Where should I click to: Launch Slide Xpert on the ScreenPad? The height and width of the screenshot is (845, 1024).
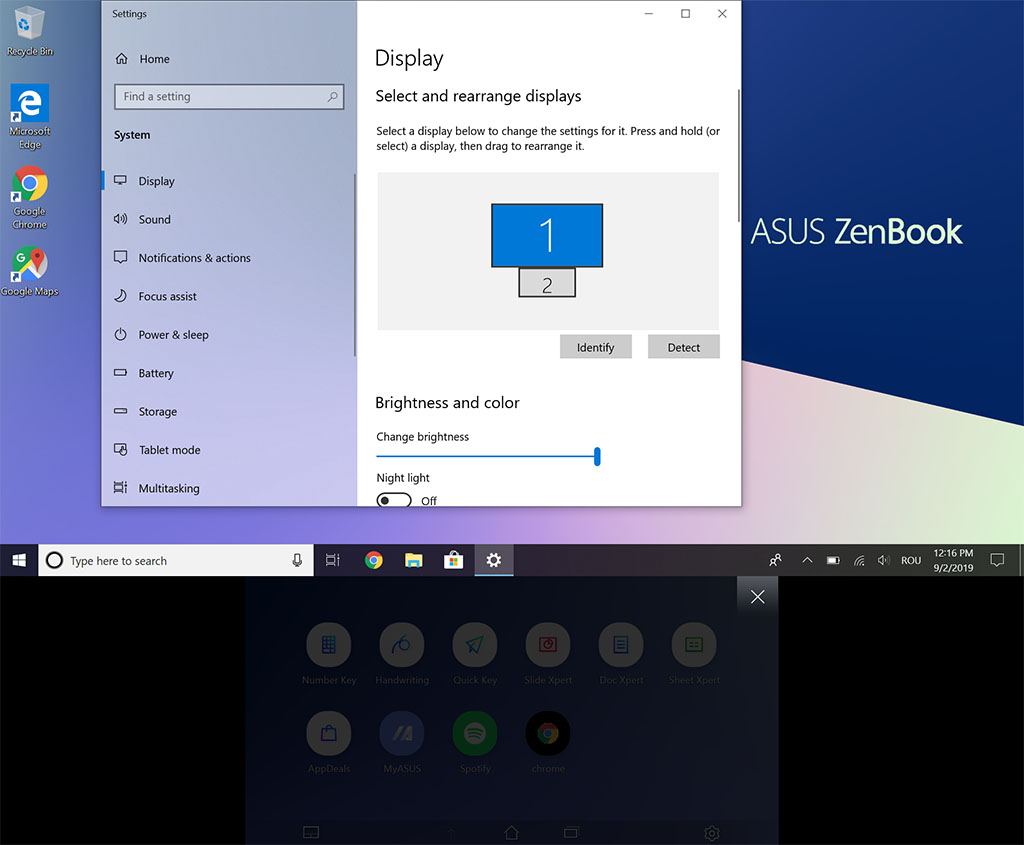pos(548,654)
